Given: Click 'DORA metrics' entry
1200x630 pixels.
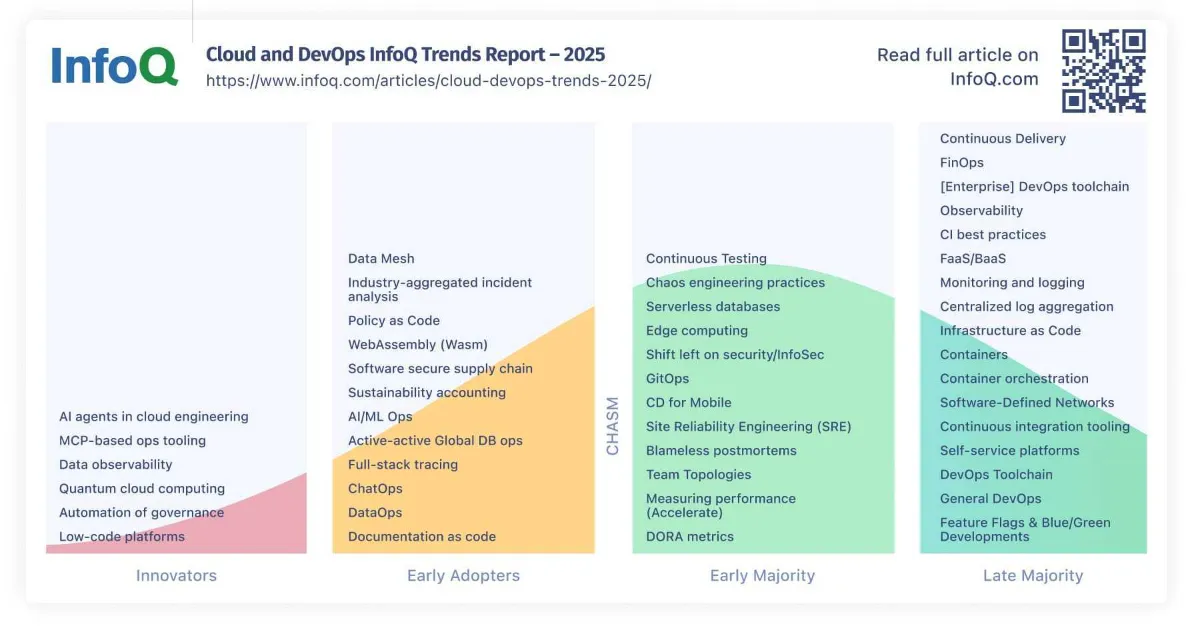Looking at the screenshot, I should point(690,537).
